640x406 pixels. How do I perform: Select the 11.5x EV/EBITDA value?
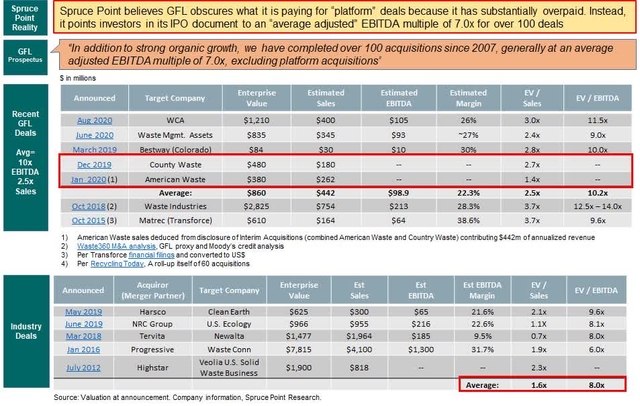[x=597, y=120]
